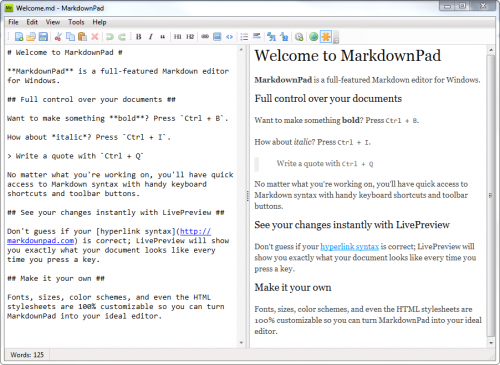This screenshot has height=365, width=500.
Task: Apply Heading 1 using the H1 button
Action: click(177, 37)
